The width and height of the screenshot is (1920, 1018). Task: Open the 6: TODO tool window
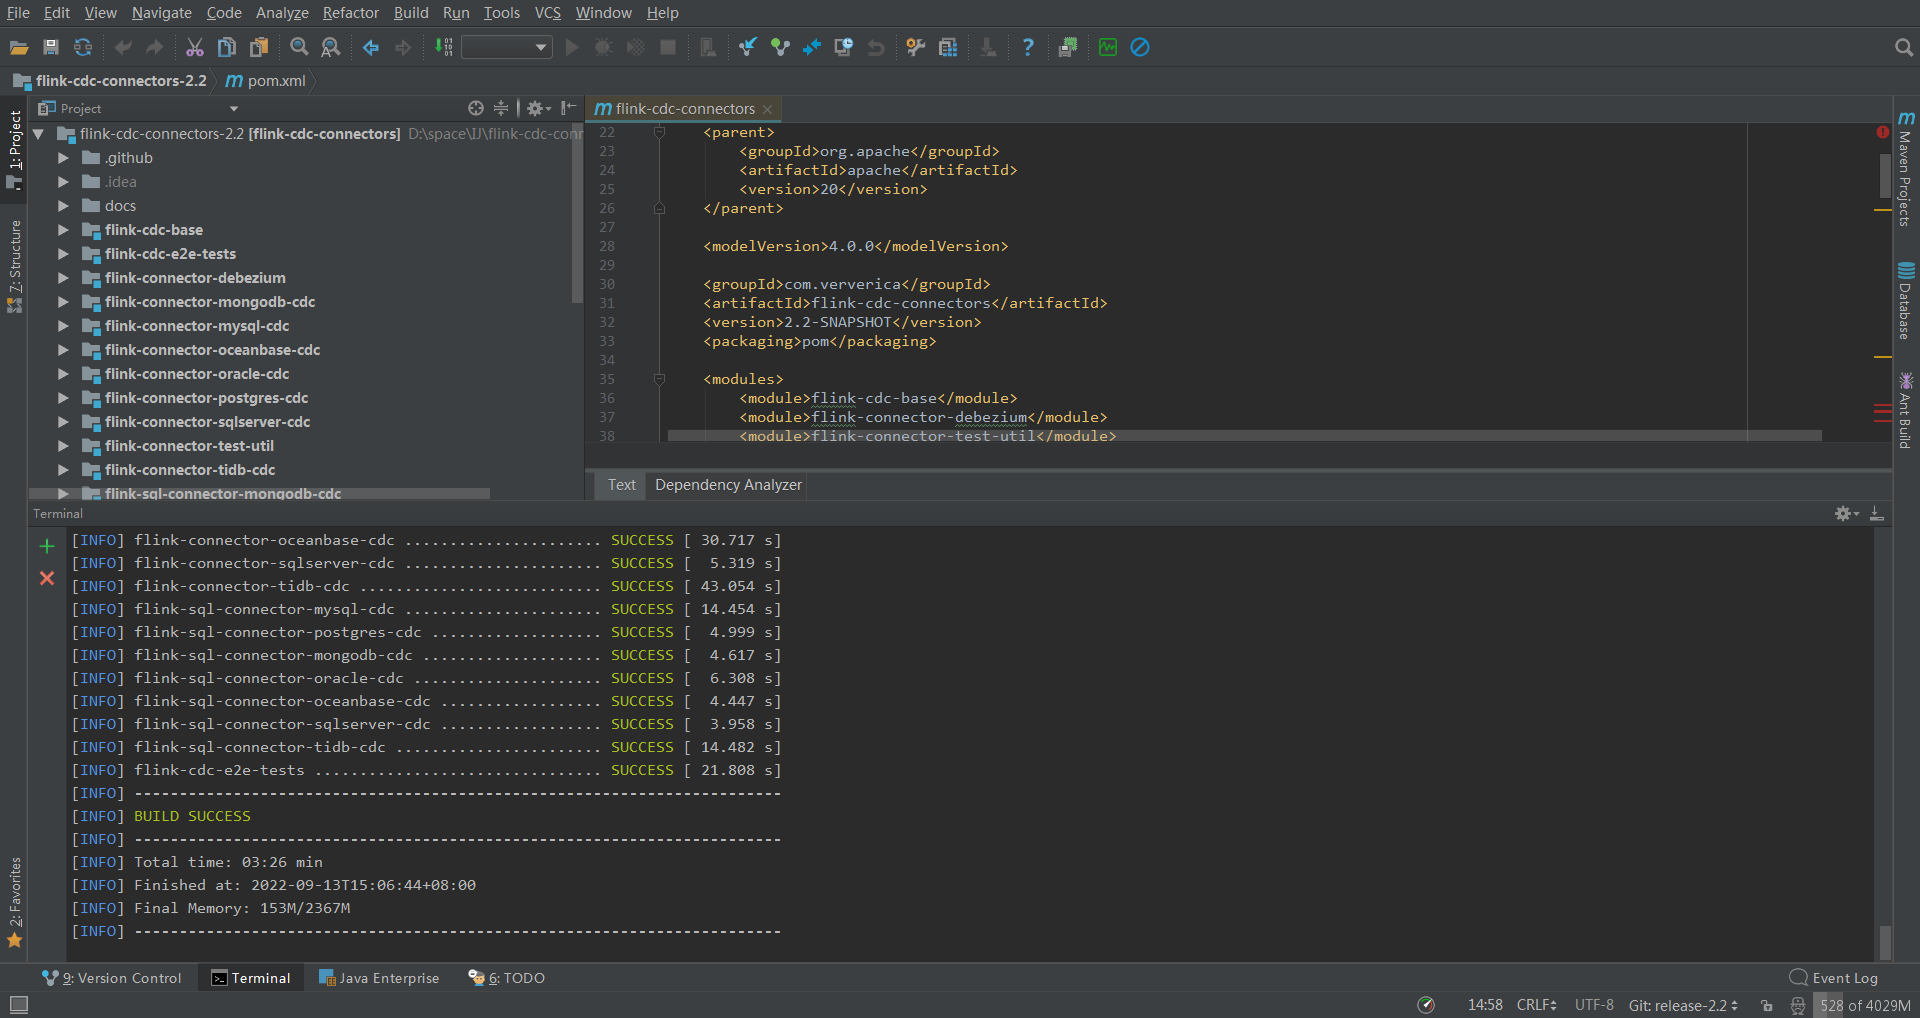coord(506,978)
